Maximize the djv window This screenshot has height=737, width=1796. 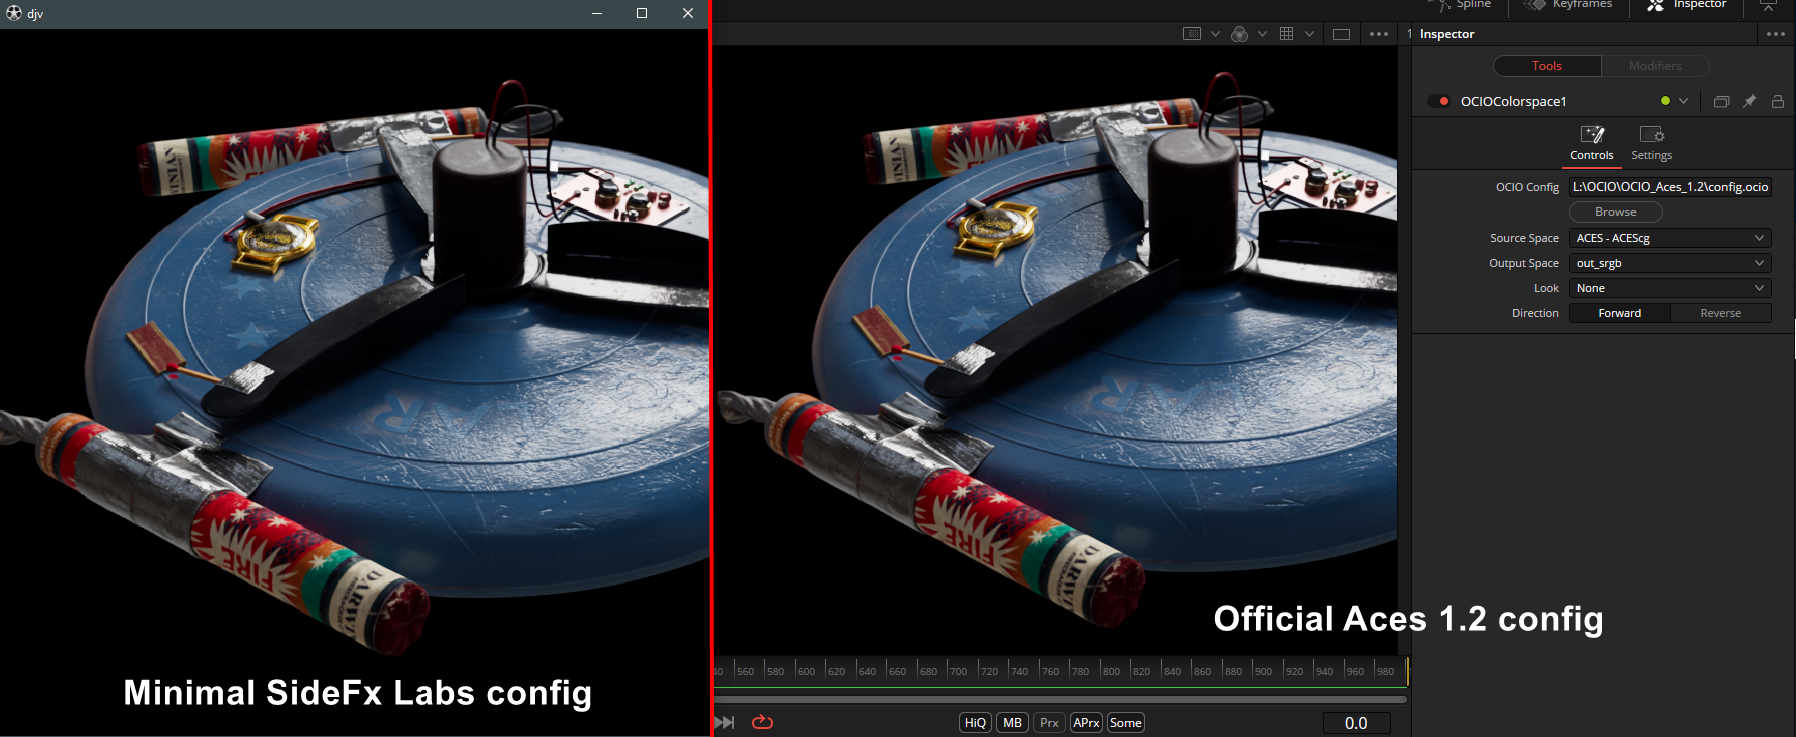tap(642, 13)
